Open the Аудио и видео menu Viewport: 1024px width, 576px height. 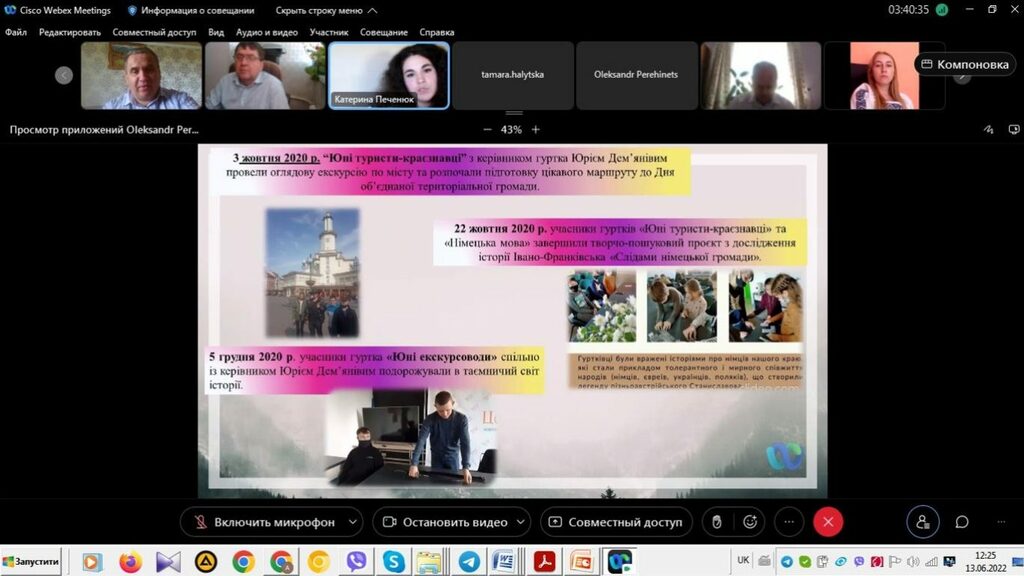pos(266,32)
